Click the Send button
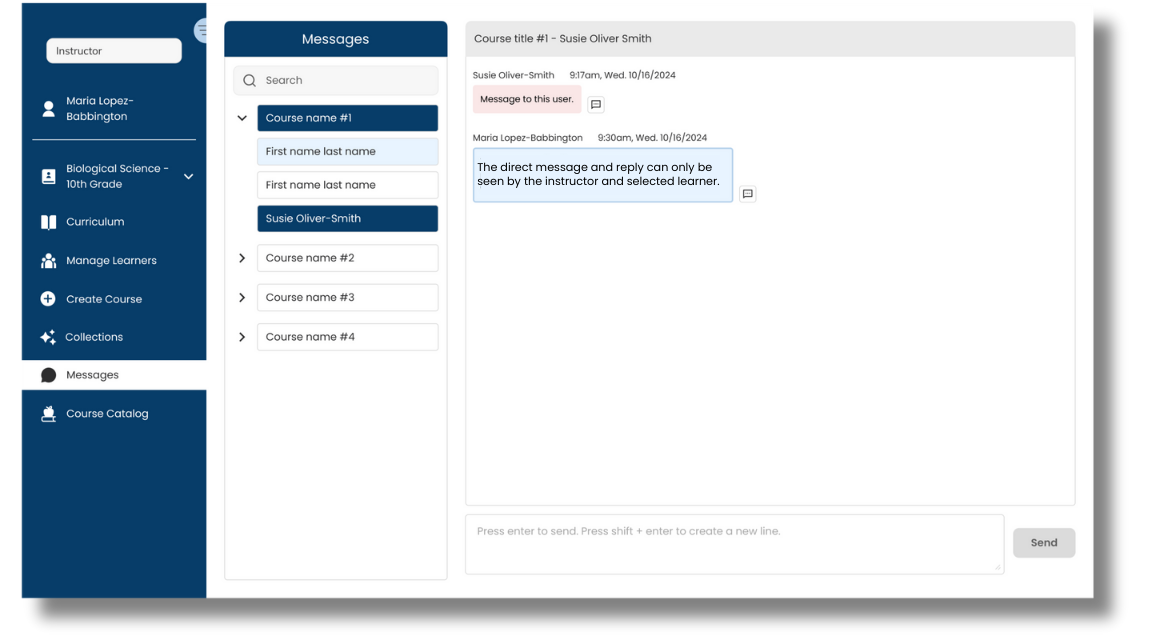 click(x=1043, y=543)
